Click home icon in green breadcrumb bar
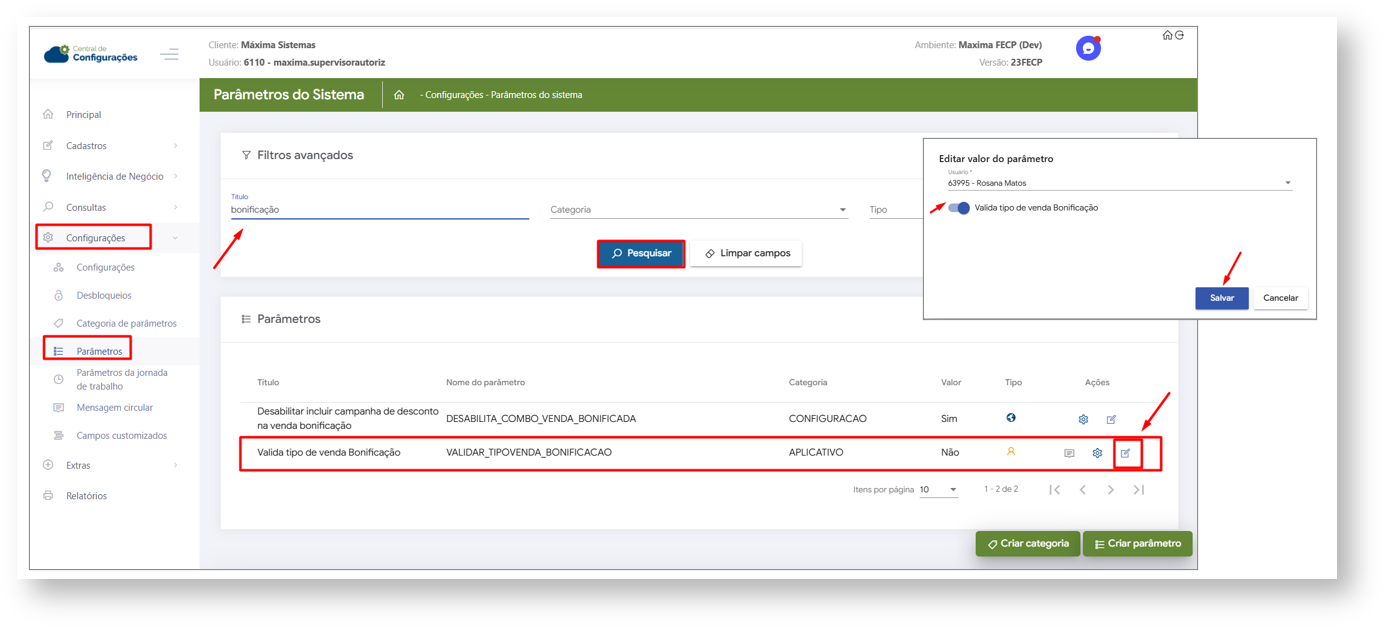The height and width of the screenshot is (627, 1385). (x=399, y=95)
